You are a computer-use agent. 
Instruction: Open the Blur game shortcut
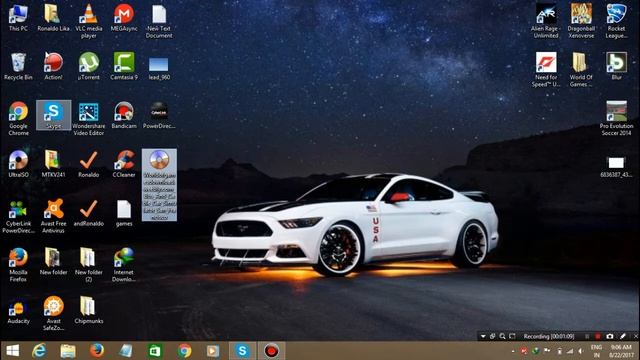tap(616, 67)
